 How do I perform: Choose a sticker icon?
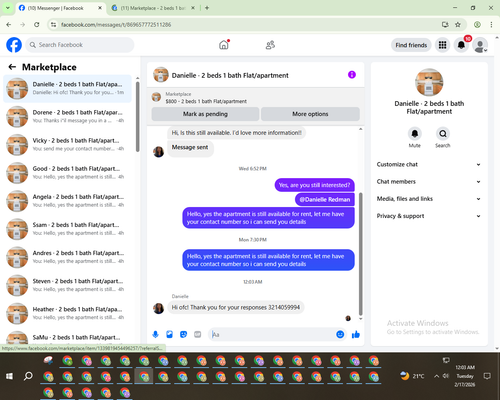(x=183, y=334)
